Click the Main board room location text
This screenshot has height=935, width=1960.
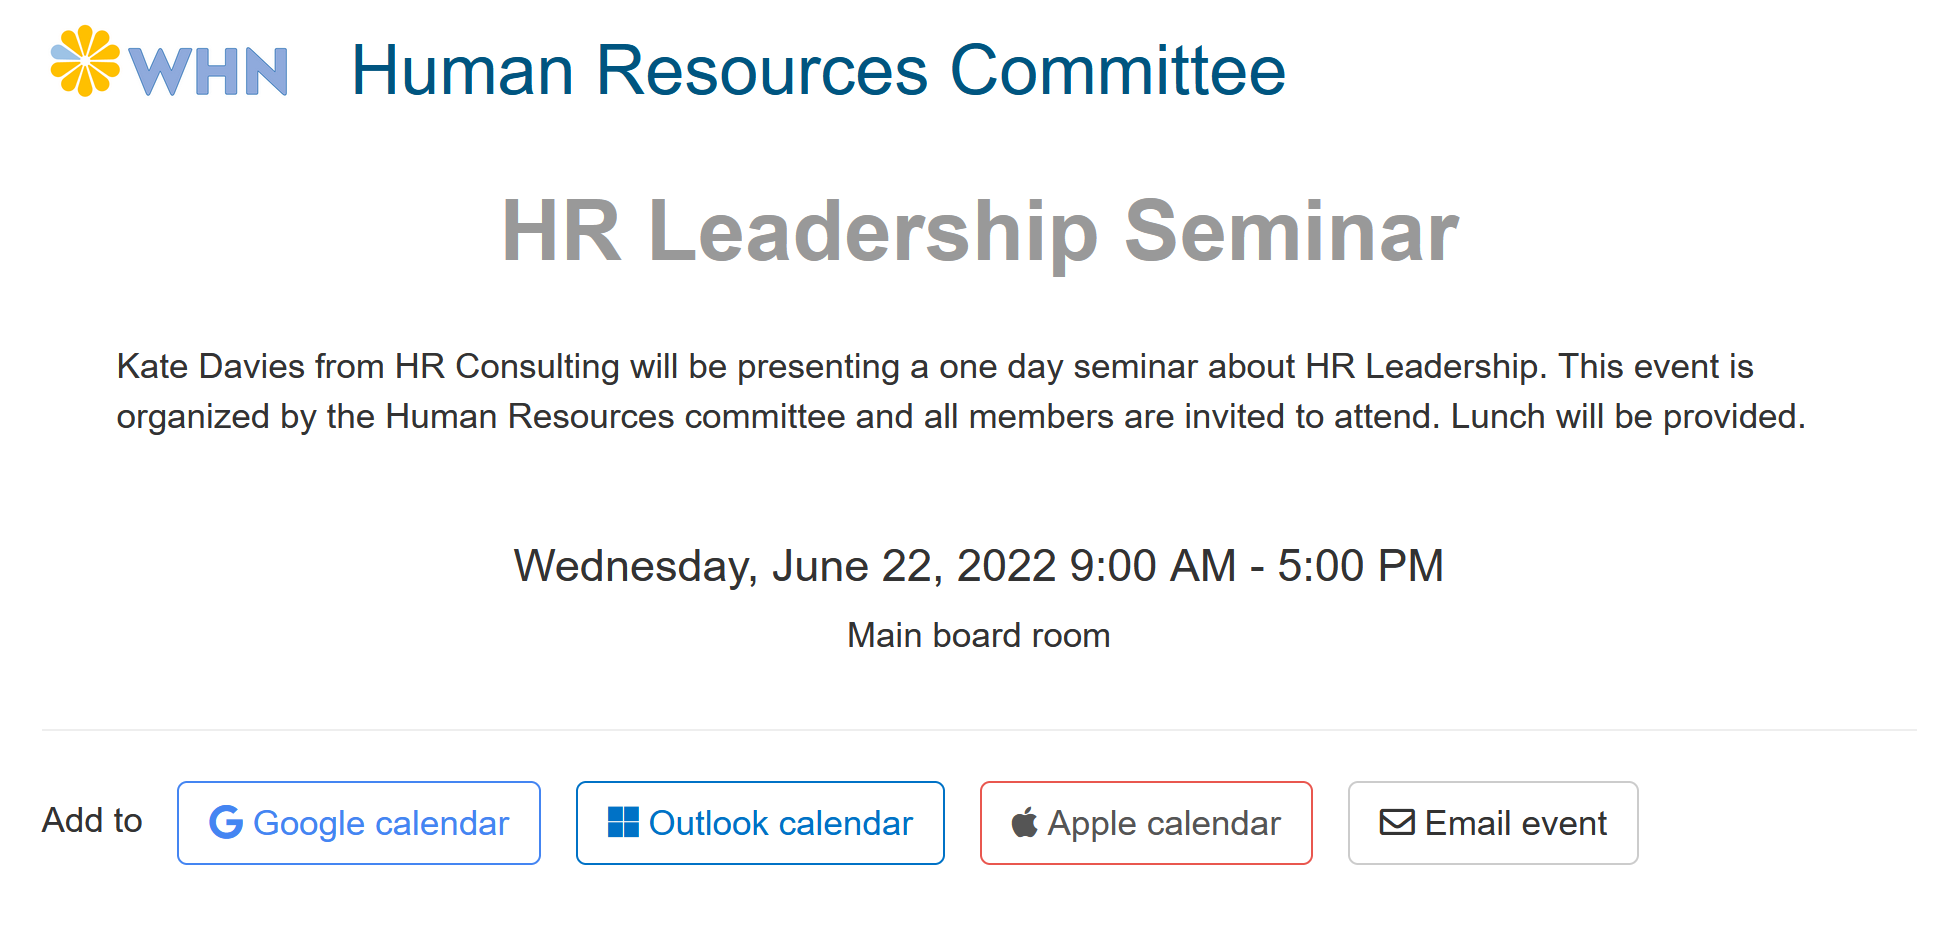click(978, 636)
